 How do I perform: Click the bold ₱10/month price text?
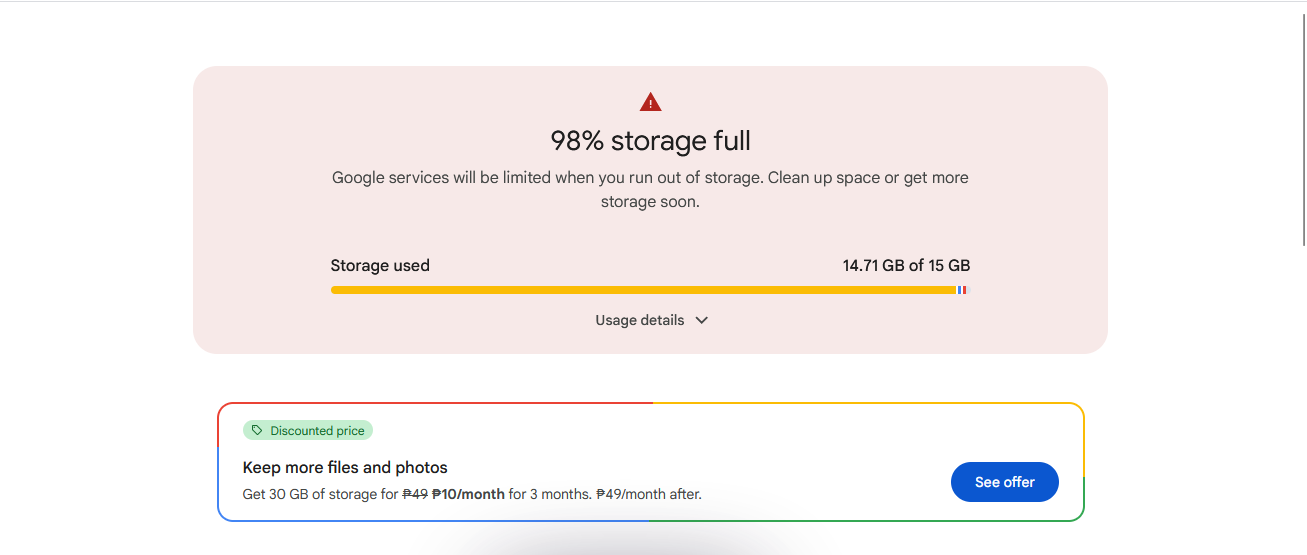click(468, 494)
